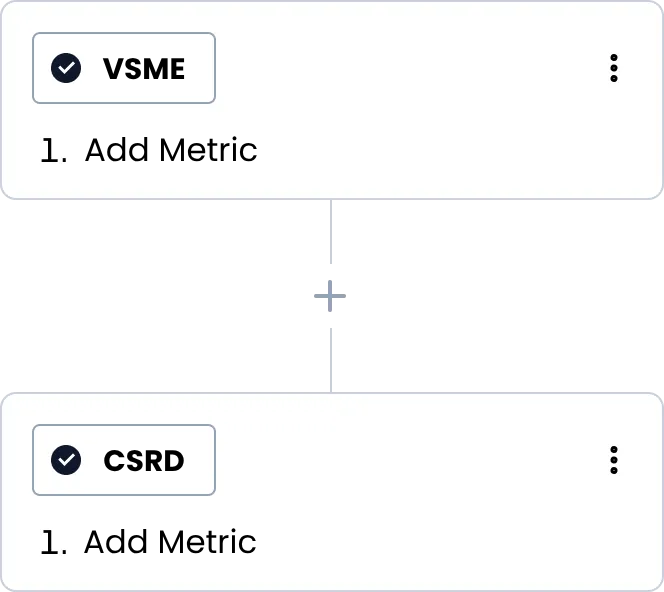Viewport: 664px width, 592px height.
Task: Click the plus icon between the cards
Action: 330,296
